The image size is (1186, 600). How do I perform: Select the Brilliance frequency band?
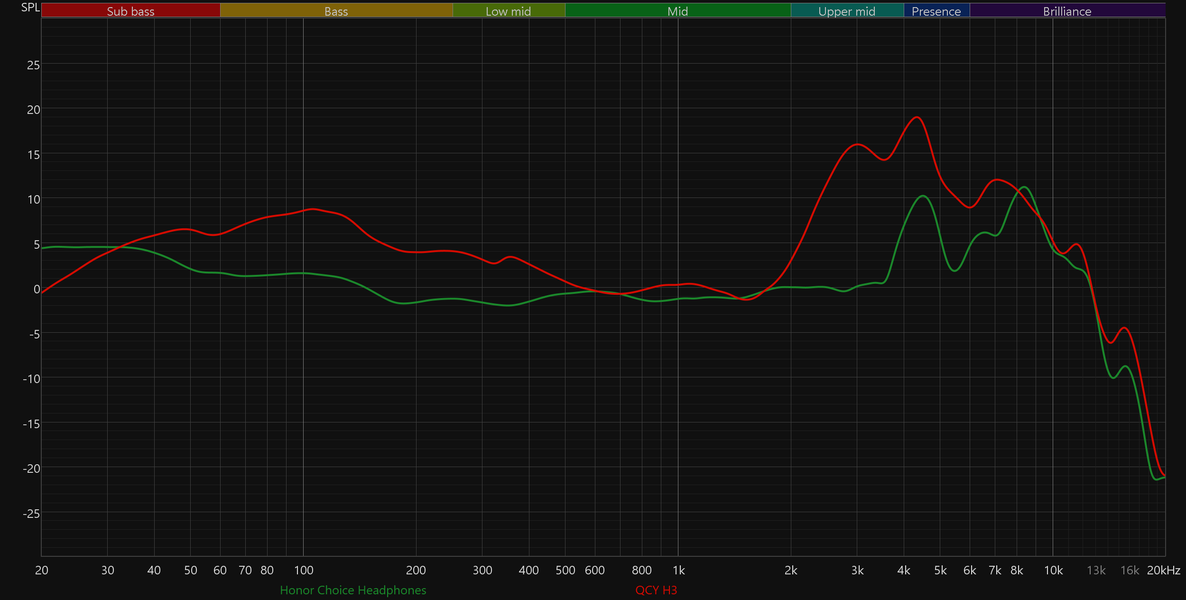point(1067,11)
